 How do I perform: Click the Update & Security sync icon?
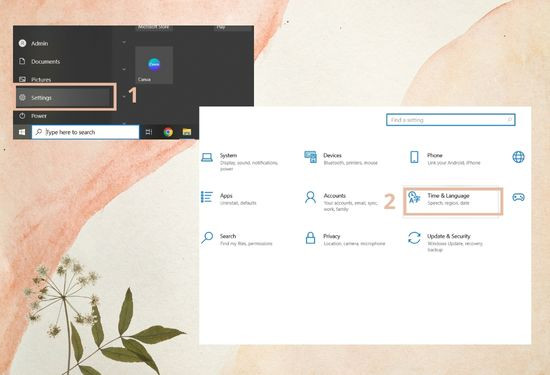click(414, 238)
